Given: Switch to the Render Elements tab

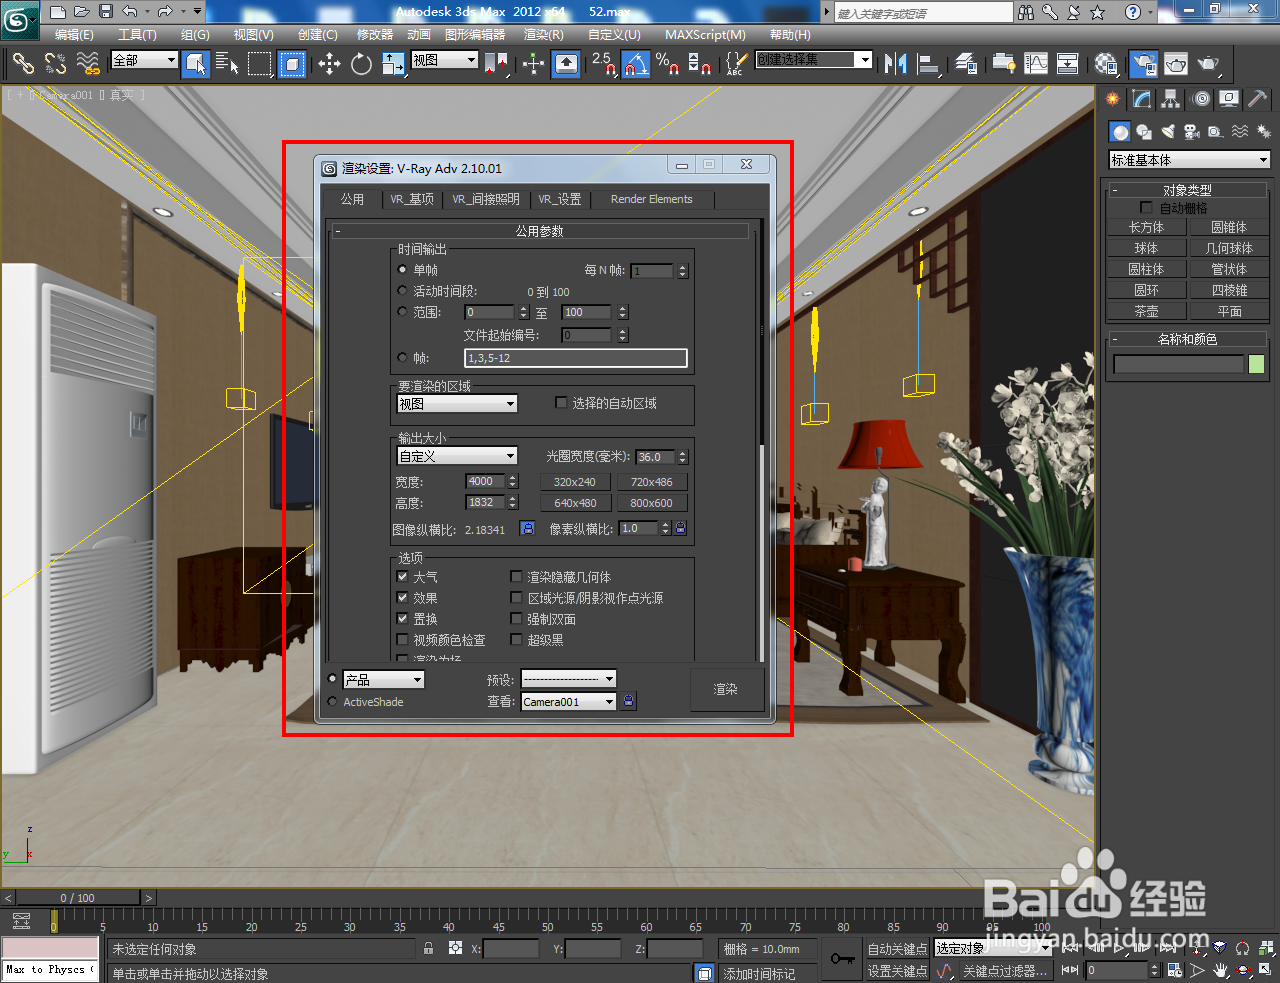Looking at the screenshot, I should (651, 199).
